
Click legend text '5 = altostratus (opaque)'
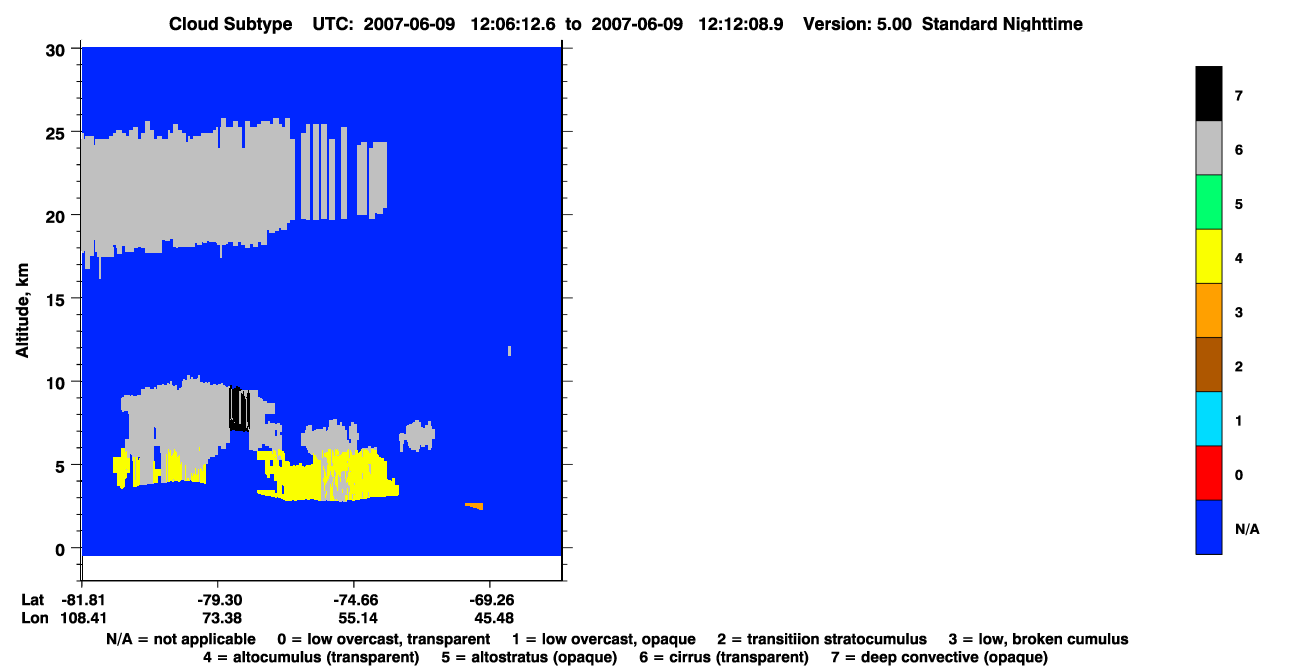(529, 657)
